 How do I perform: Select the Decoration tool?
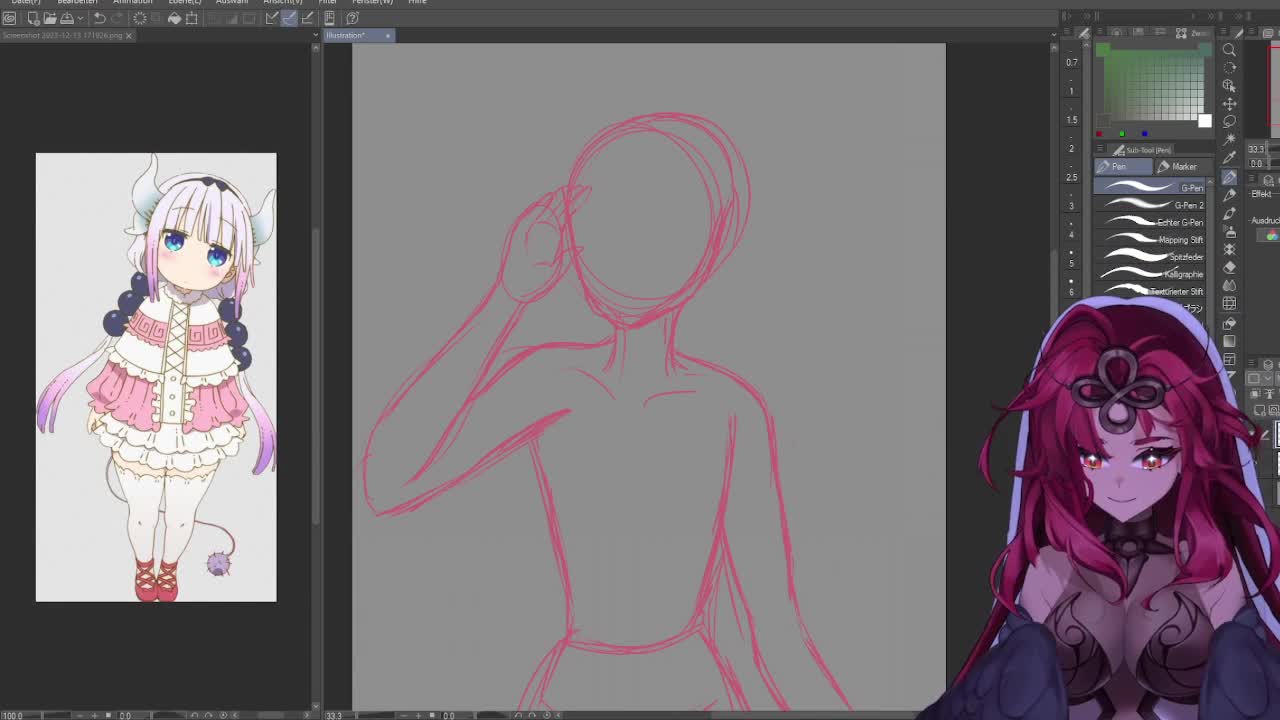1229,249
